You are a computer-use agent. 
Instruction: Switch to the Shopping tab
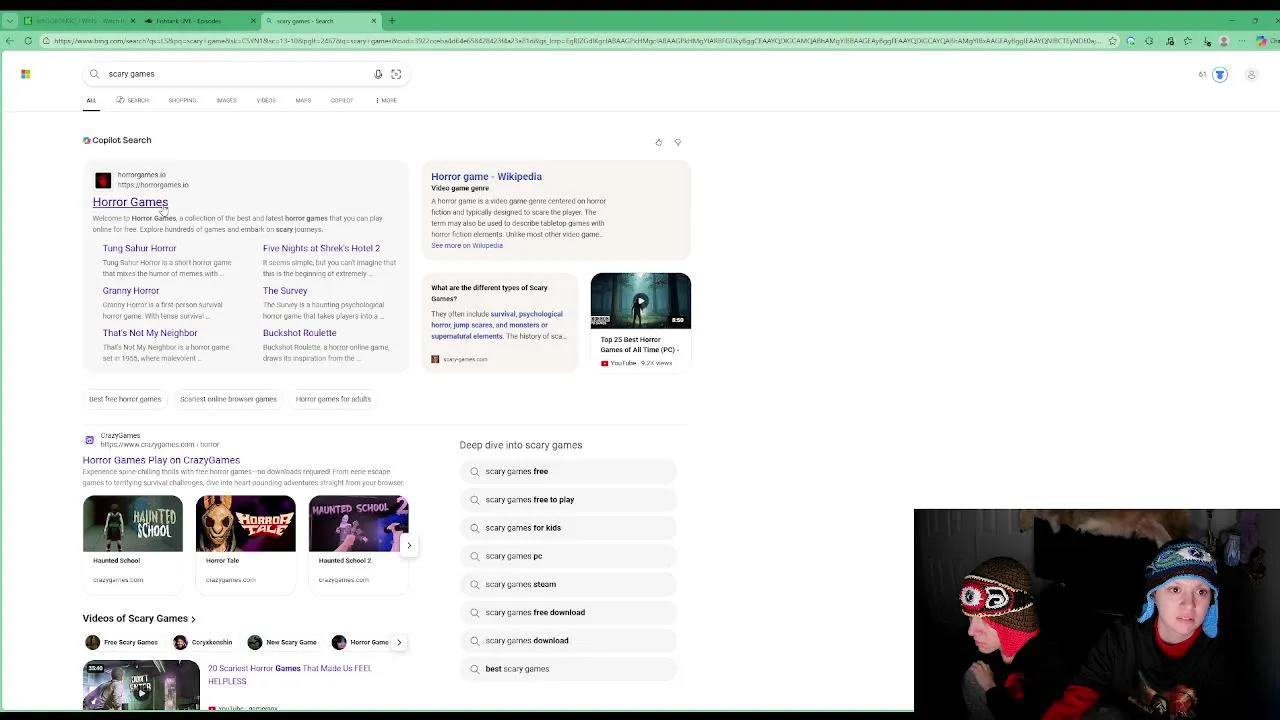click(182, 100)
